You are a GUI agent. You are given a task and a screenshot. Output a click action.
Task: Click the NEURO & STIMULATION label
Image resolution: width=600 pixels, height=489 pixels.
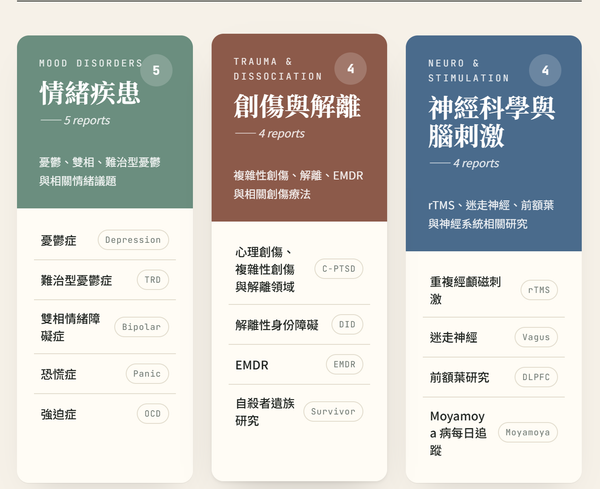coord(469,70)
